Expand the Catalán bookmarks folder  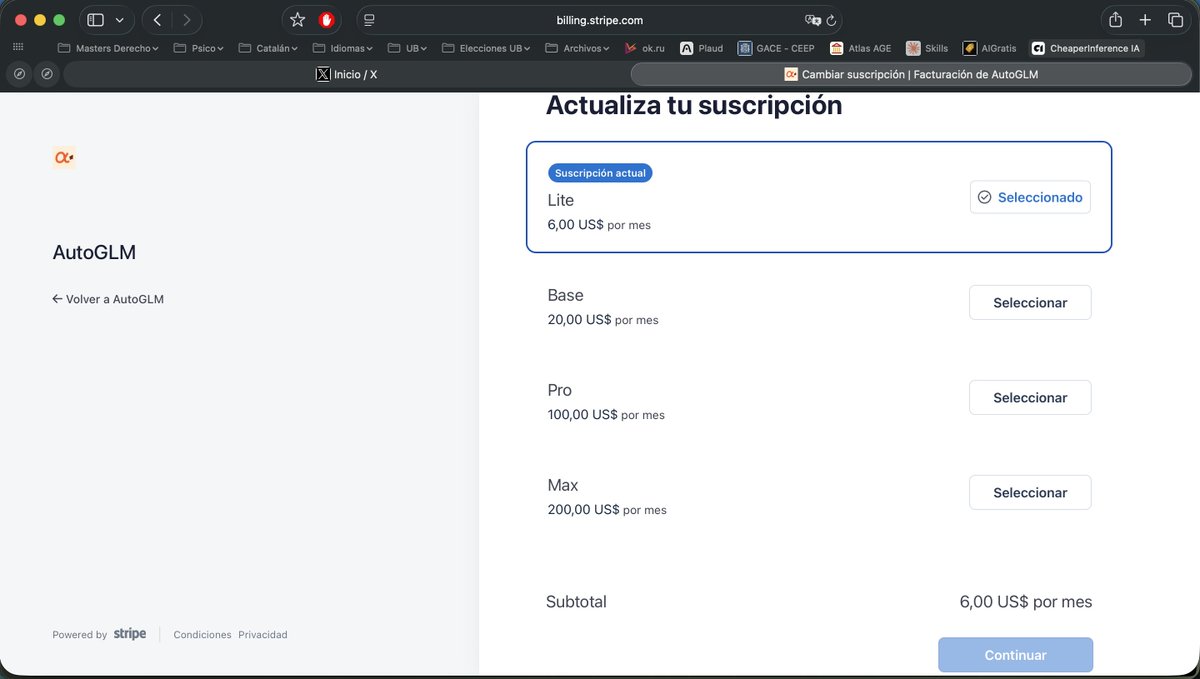tap(268, 48)
